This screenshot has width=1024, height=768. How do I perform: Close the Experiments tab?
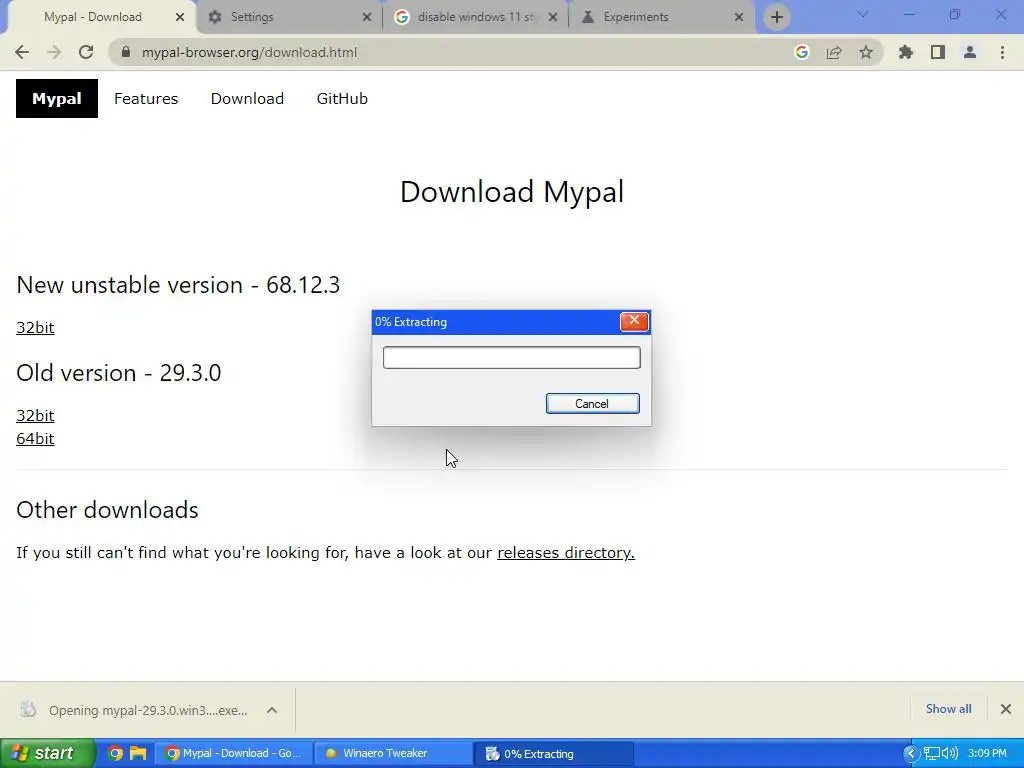tap(739, 17)
